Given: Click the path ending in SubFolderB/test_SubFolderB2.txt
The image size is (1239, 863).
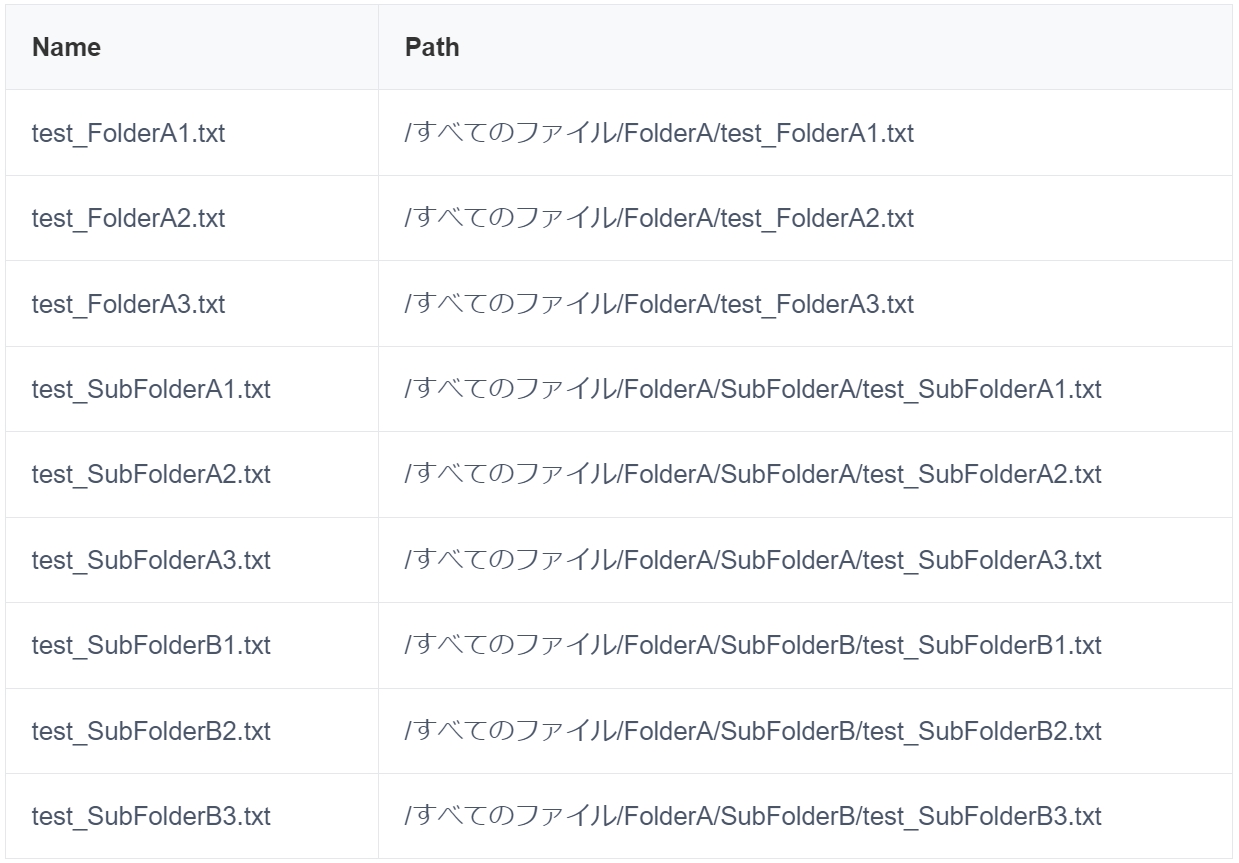Looking at the screenshot, I should click(753, 731).
